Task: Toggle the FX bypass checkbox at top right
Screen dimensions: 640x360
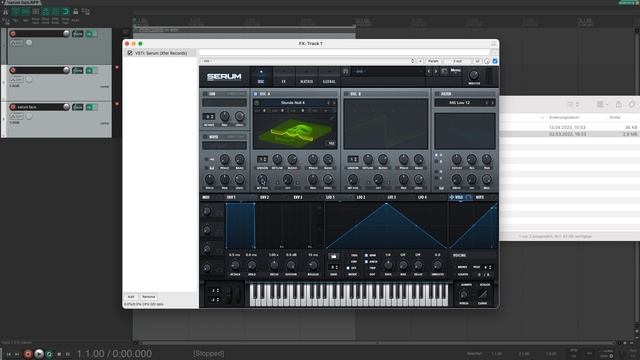Action: pyautogui.click(x=495, y=61)
